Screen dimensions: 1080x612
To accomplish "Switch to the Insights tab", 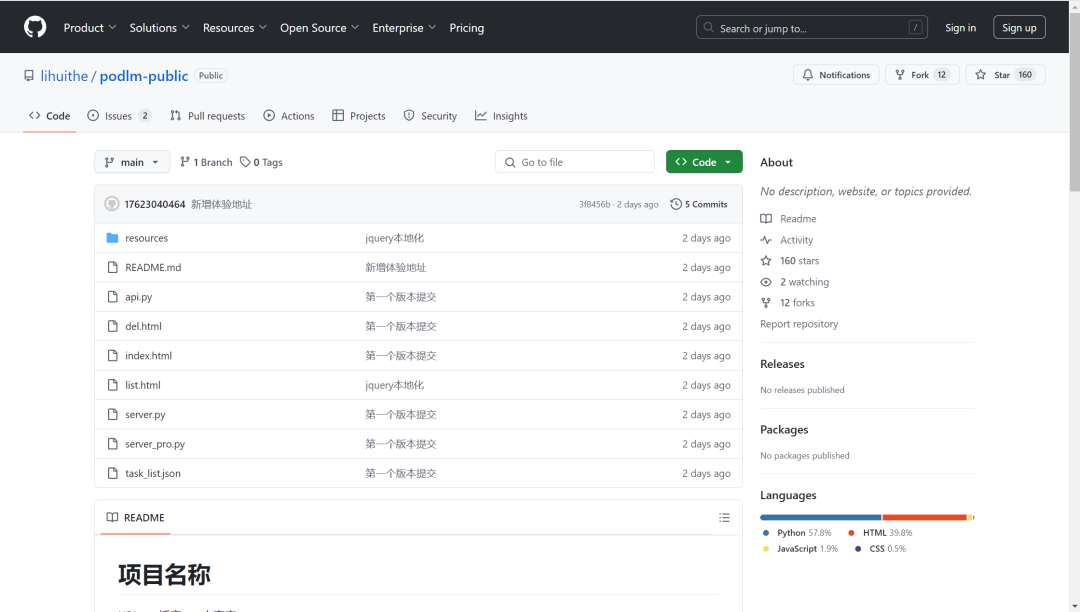I will [501, 116].
